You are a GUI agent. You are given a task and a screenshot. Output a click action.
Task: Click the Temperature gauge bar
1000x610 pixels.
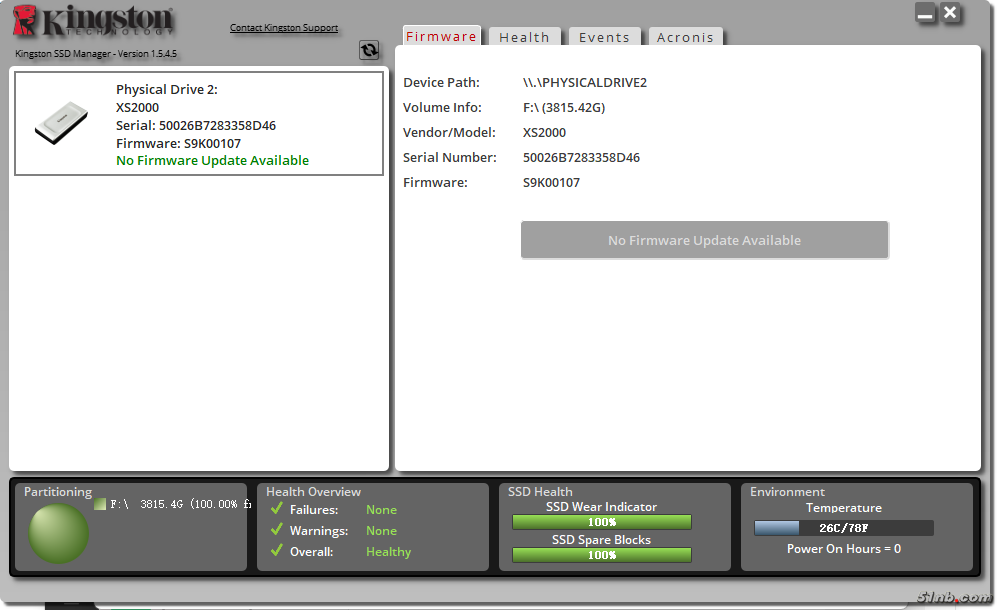click(x=843, y=528)
